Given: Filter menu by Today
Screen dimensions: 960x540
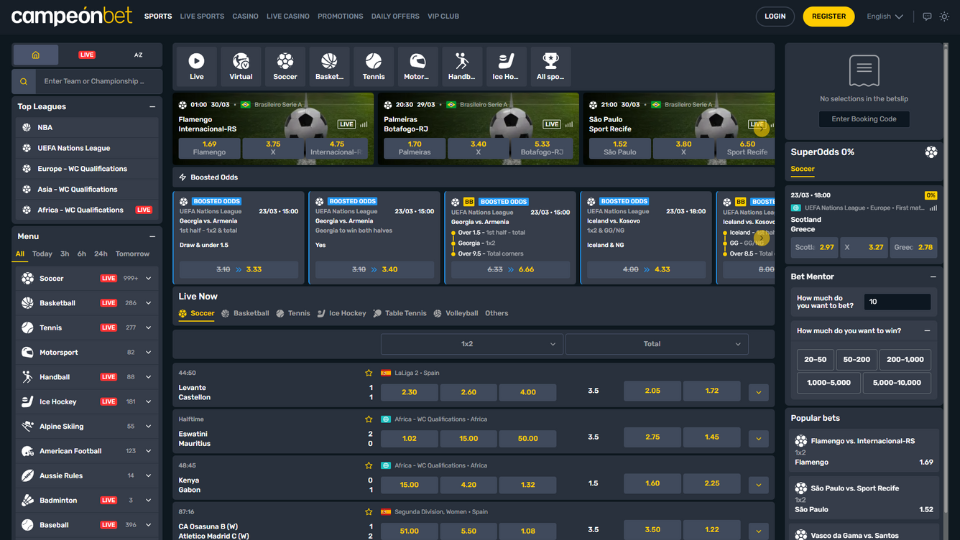Looking at the screenshot, I should (42, 254).
